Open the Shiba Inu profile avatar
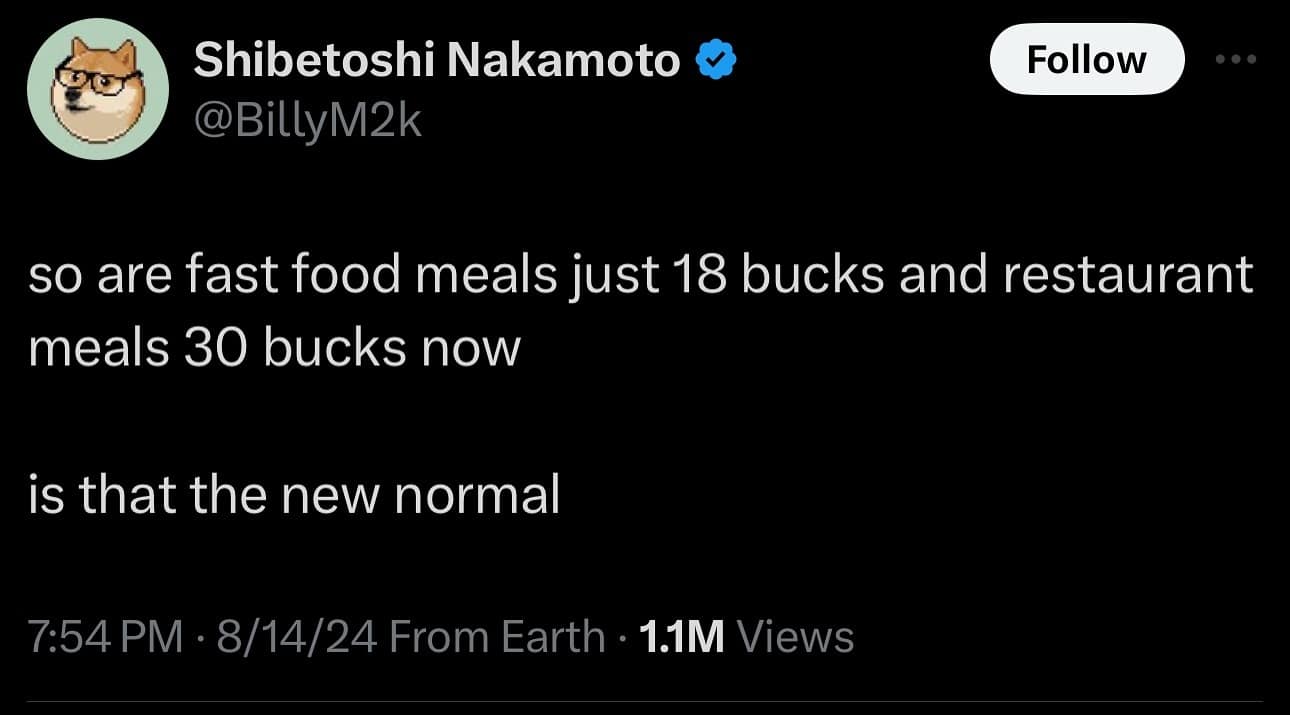The height and width of the screenshot is (715, 1290). [95, 93]
